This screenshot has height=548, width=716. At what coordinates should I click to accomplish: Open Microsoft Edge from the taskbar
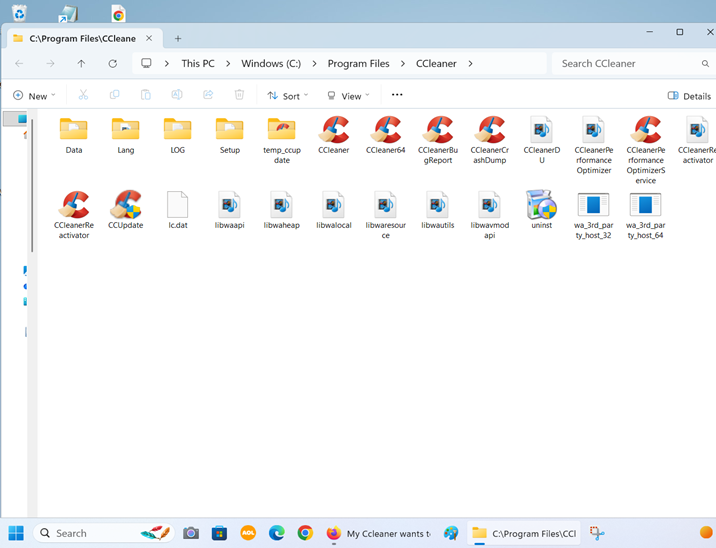click(x=277, y=533)
